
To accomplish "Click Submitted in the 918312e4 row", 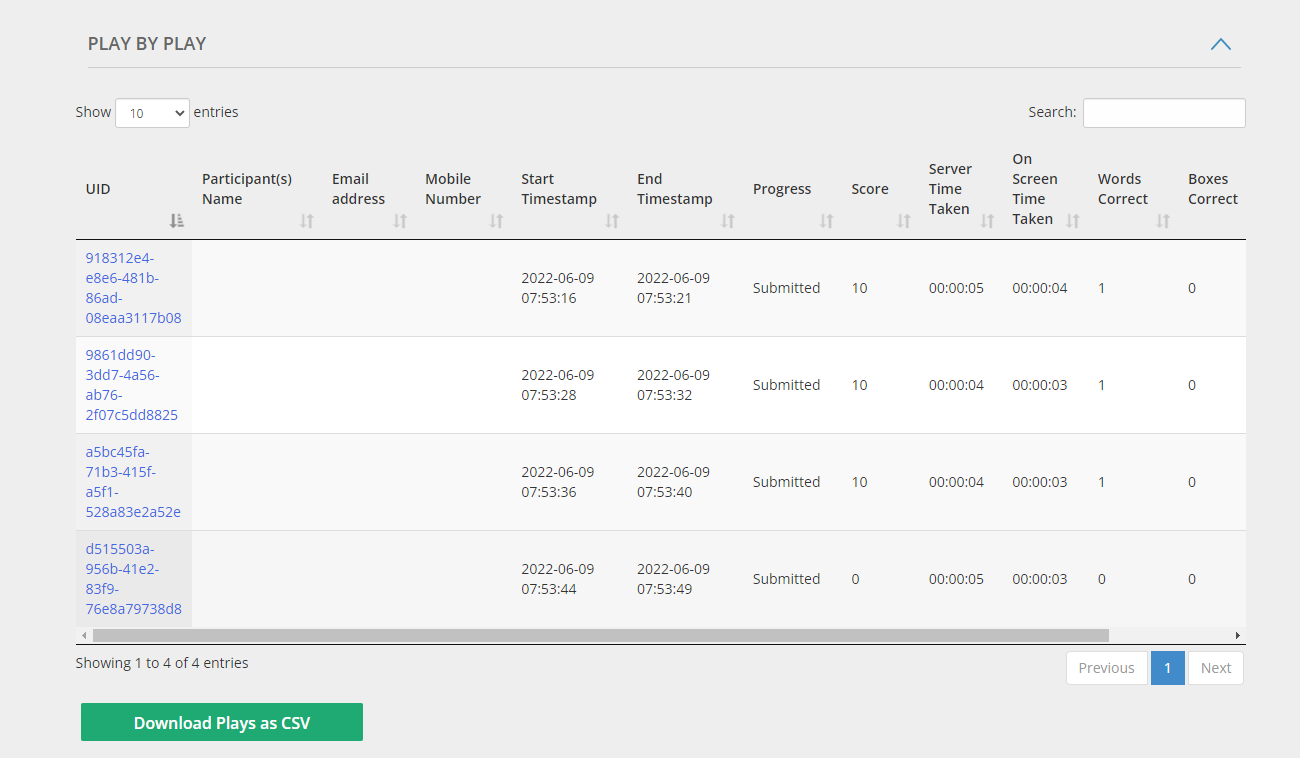I will (x=786, y=288).
